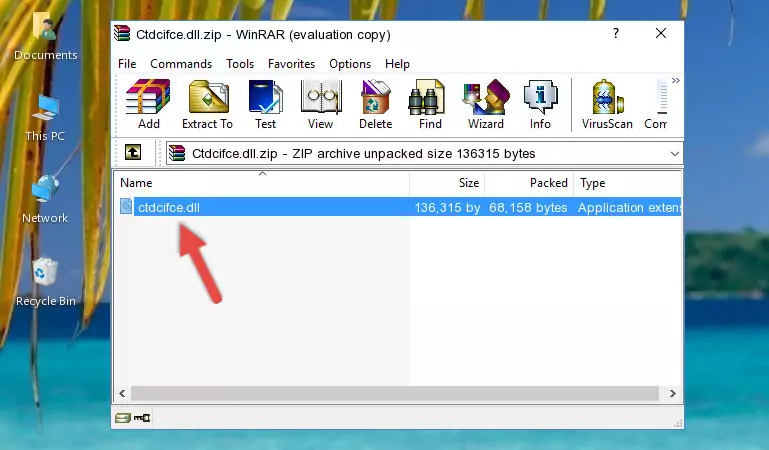
Task: Select the ctdcifce.dll file row
Action: click(398, 207)
